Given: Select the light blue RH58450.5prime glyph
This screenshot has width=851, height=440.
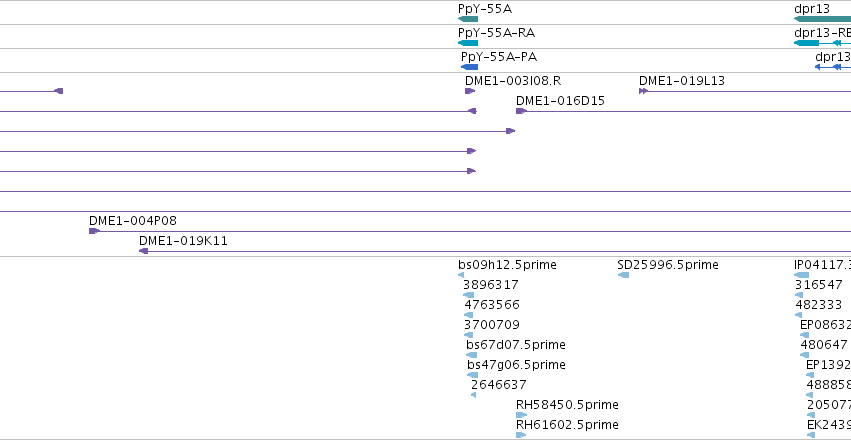Looking at the screenshot, I should (522, 415).
